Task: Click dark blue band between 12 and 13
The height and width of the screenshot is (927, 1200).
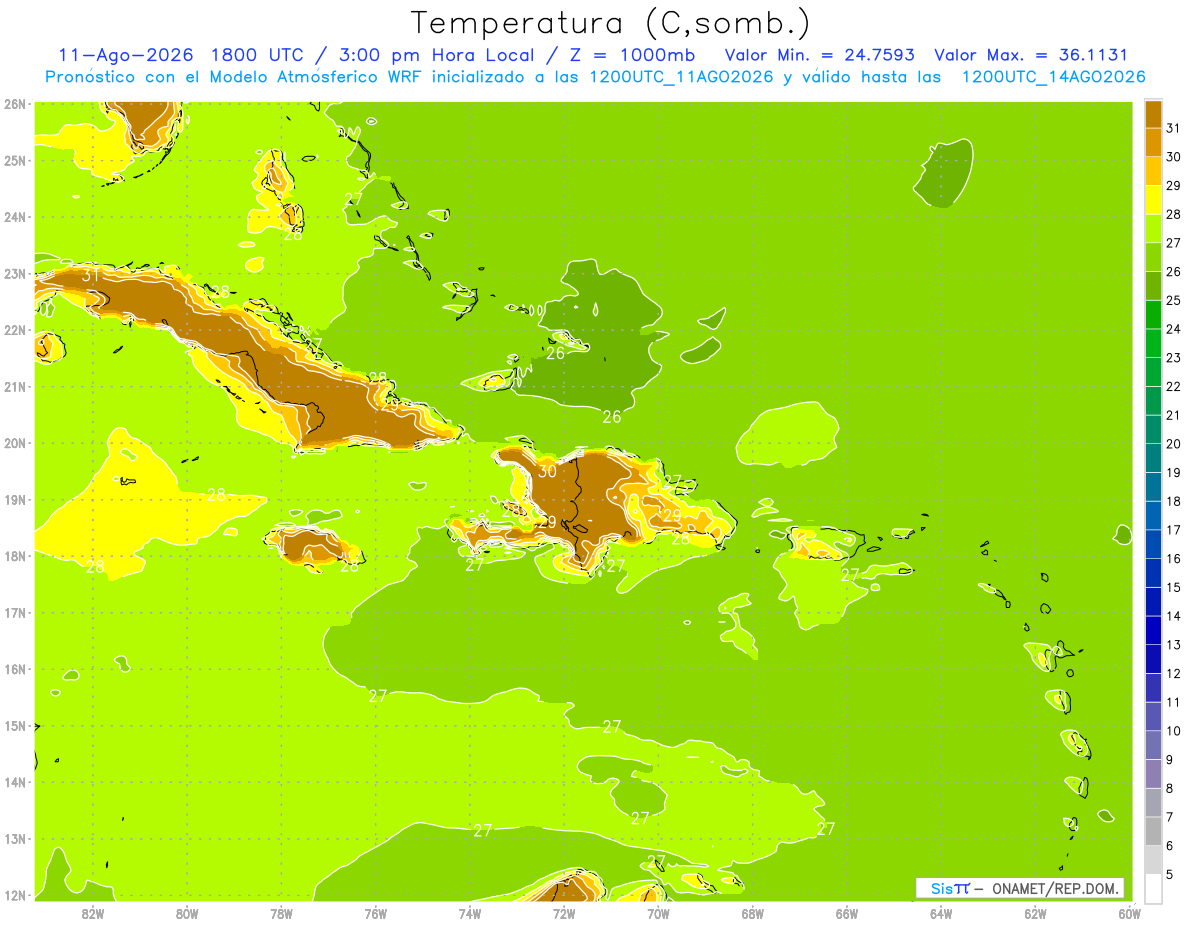Action: (x=1153, y=659)
